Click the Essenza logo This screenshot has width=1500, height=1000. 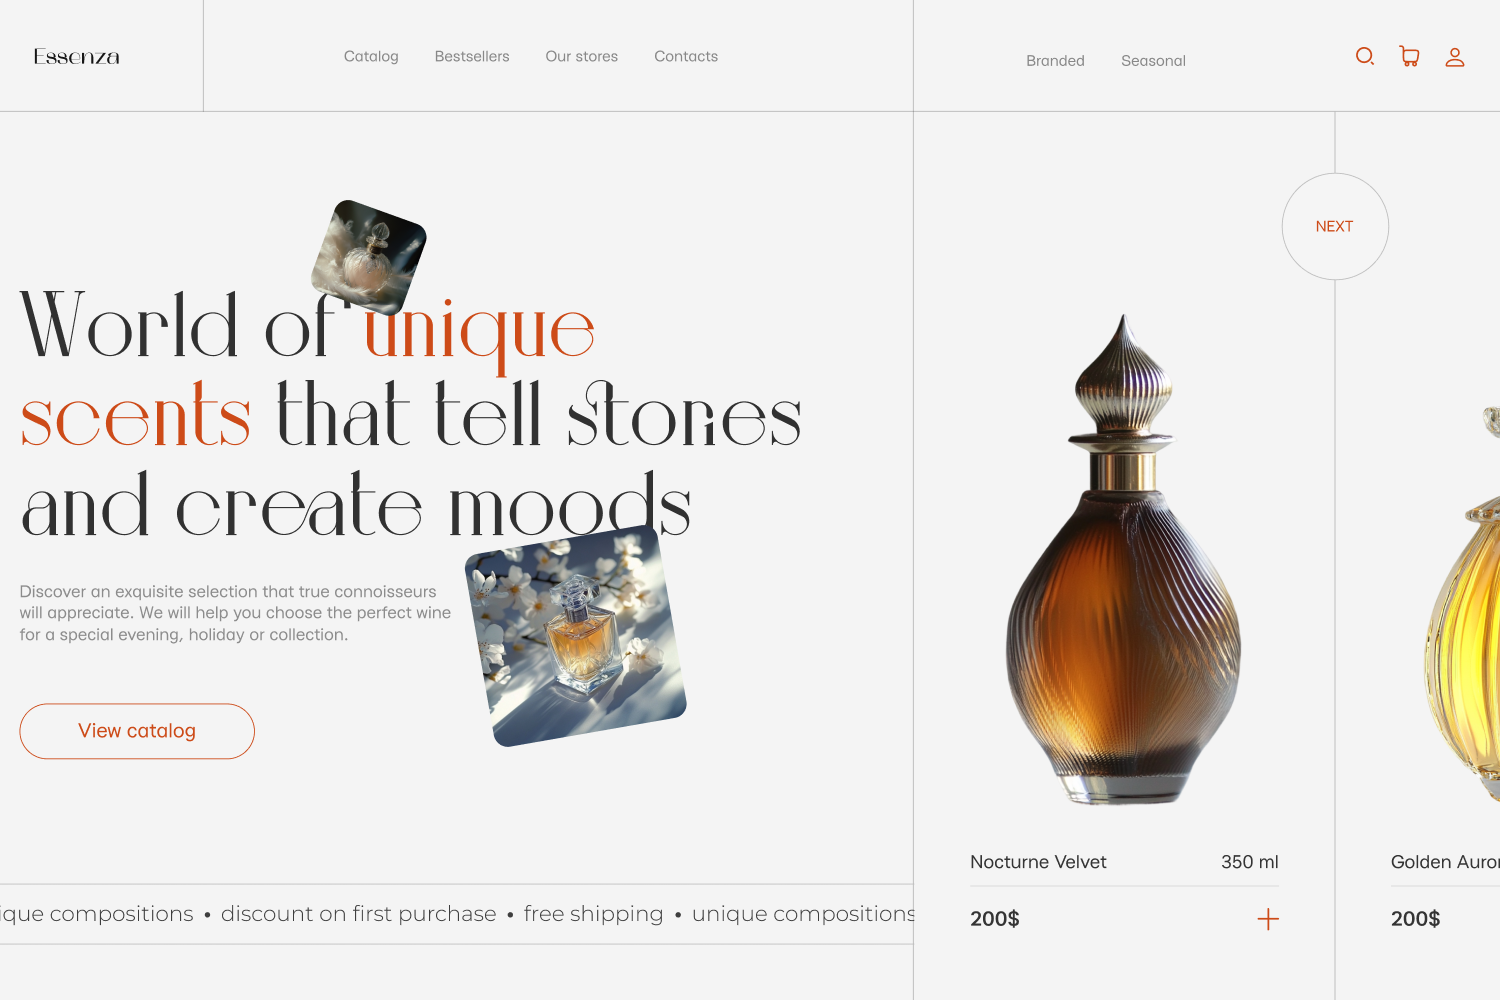(77, 57)
